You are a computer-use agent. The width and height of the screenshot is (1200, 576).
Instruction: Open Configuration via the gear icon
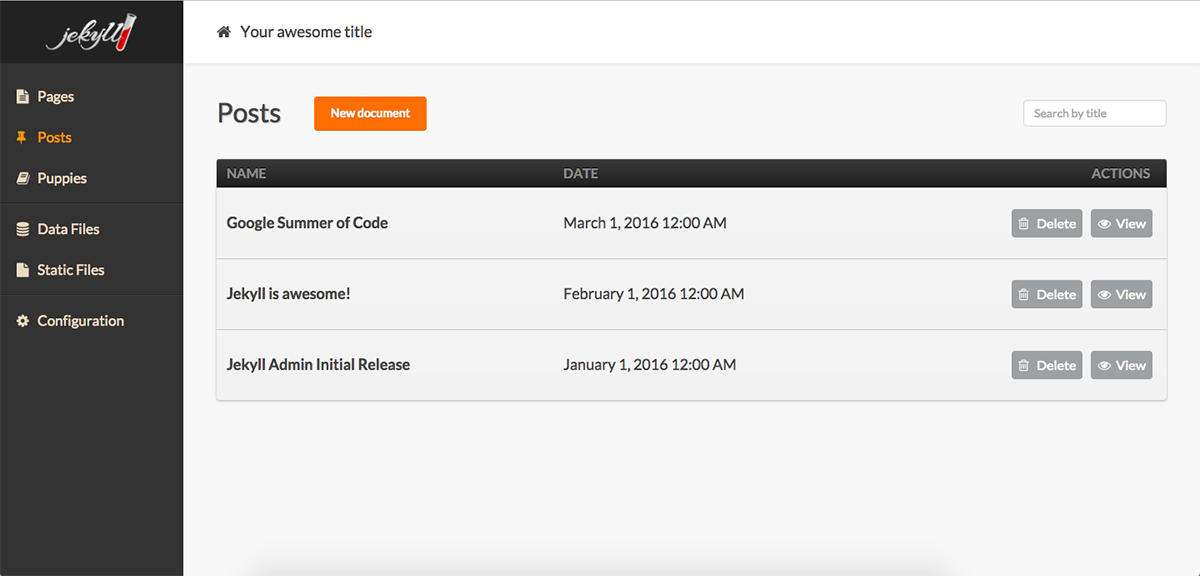[x=21, y=320]
